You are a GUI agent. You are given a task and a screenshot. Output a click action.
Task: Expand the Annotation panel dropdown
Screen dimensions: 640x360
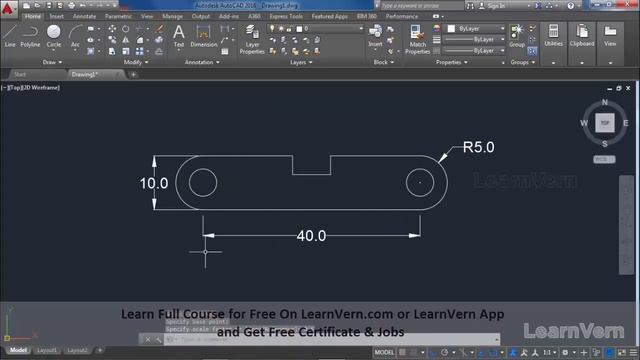pyautogui.click(x=202, y=62)
